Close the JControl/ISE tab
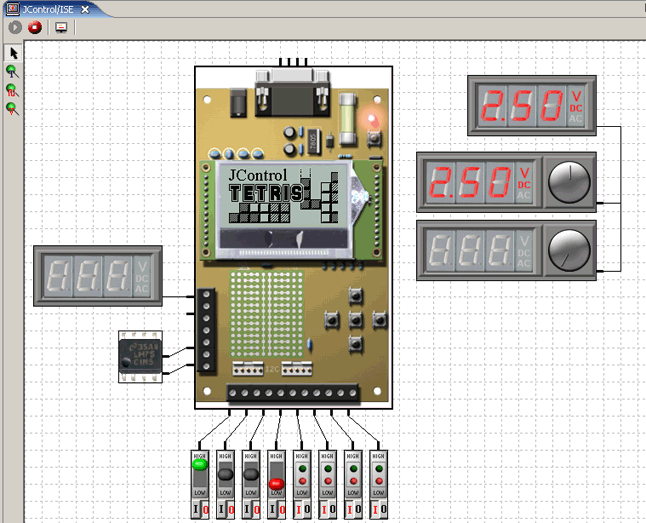 click(x=86, y=8)
